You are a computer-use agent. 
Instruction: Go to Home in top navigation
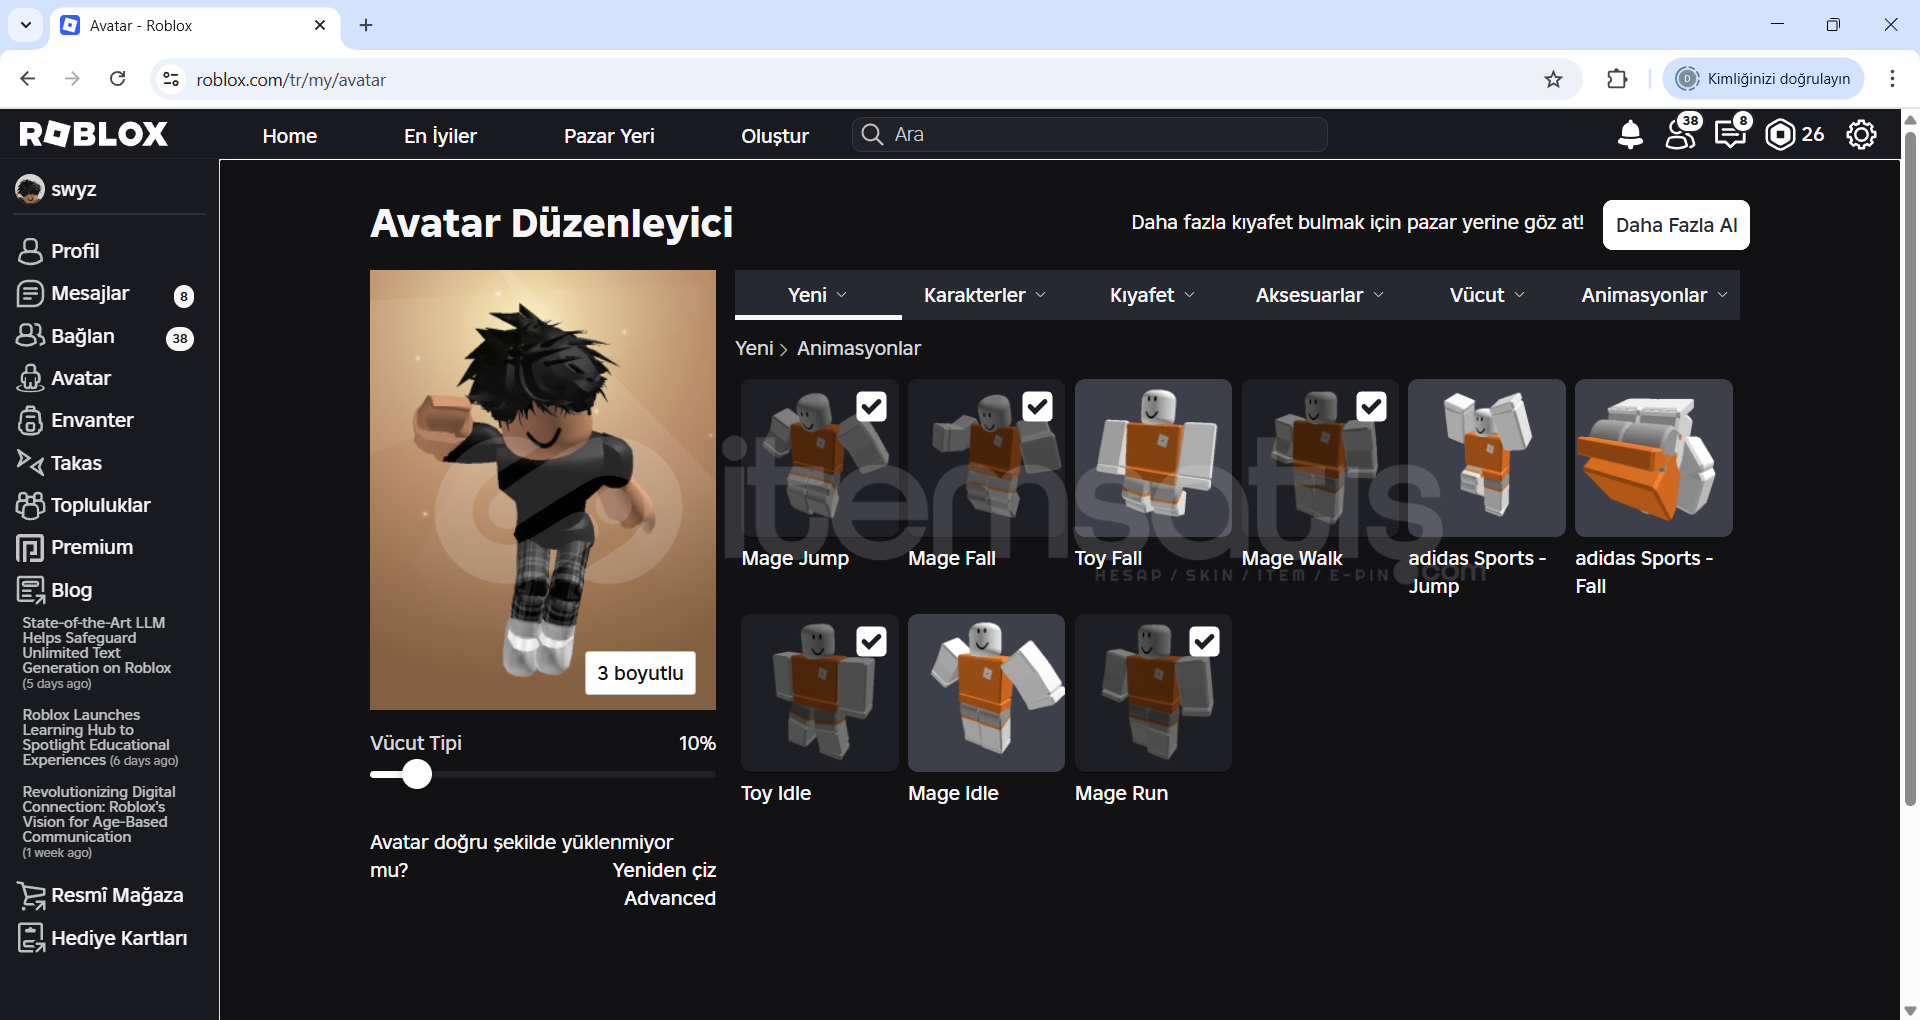pos(290,136)
